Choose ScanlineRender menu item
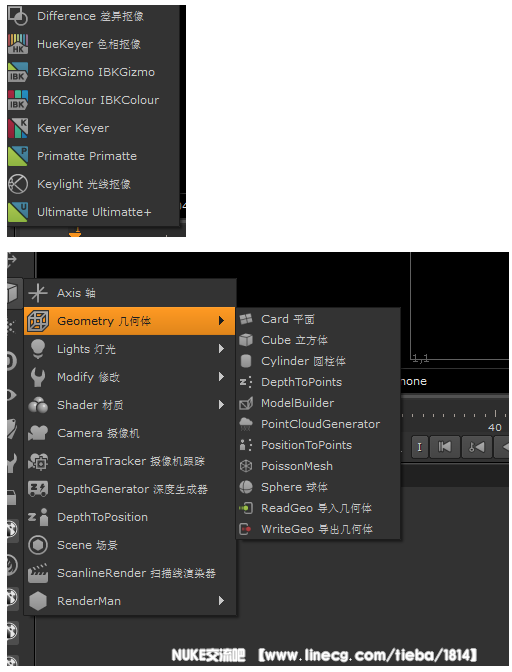This screenshot has height=672, width=512. tap(130, 573)
